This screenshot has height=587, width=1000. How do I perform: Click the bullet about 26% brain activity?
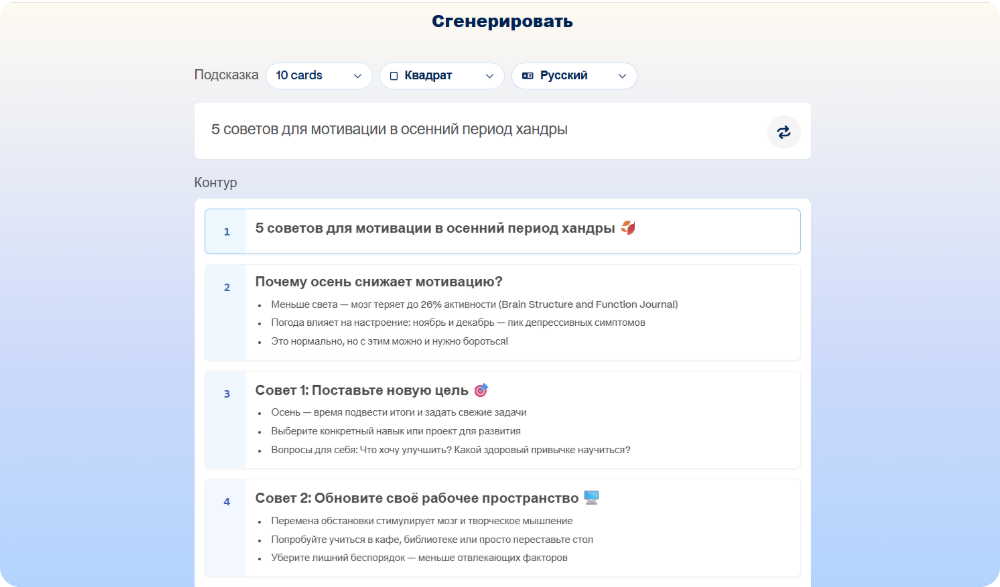pos(474,304)
